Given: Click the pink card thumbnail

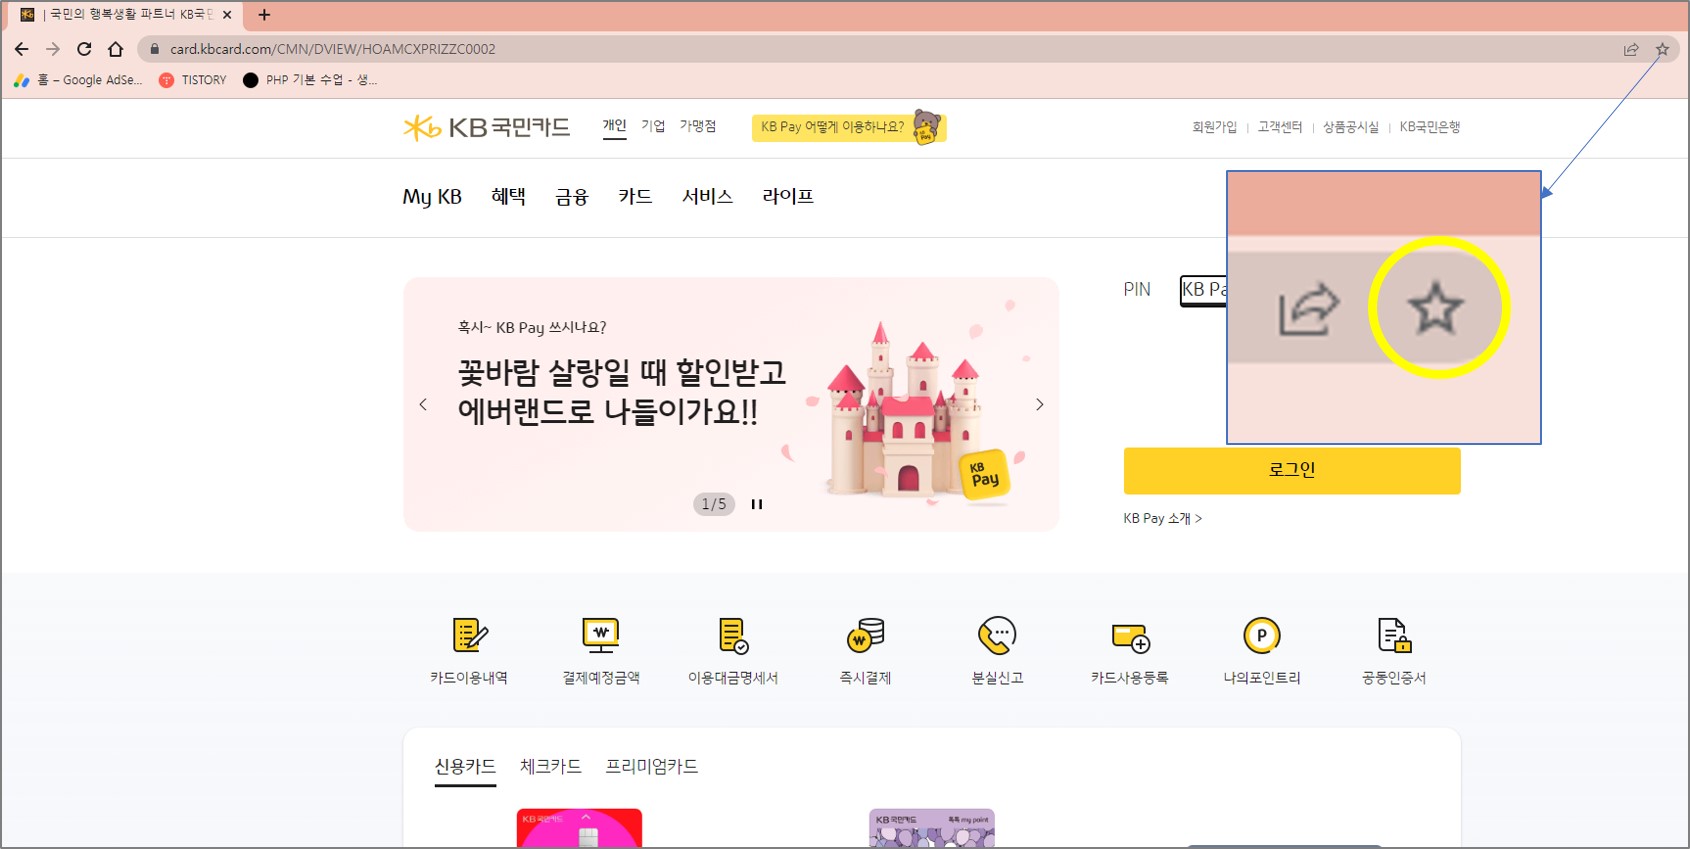Looking at the screenshot, I should (579, 828).
